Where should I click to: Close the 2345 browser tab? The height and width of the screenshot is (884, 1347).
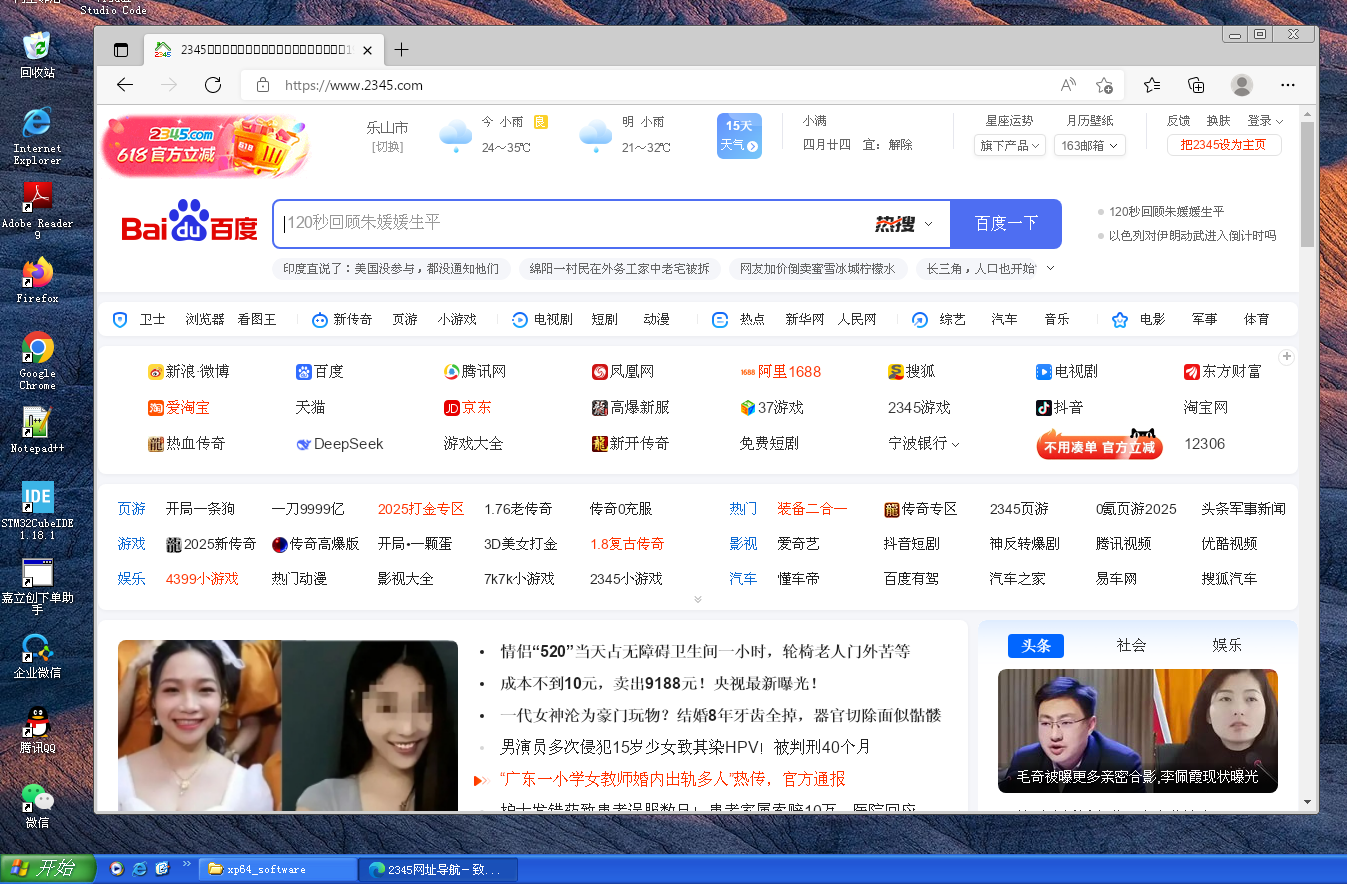368,50
